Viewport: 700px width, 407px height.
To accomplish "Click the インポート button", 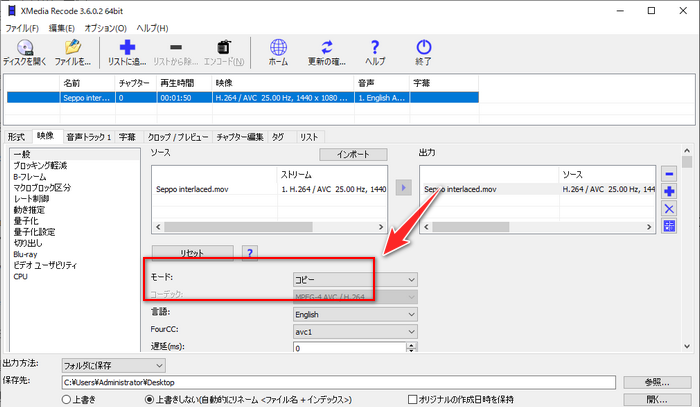I will (352, 154).
